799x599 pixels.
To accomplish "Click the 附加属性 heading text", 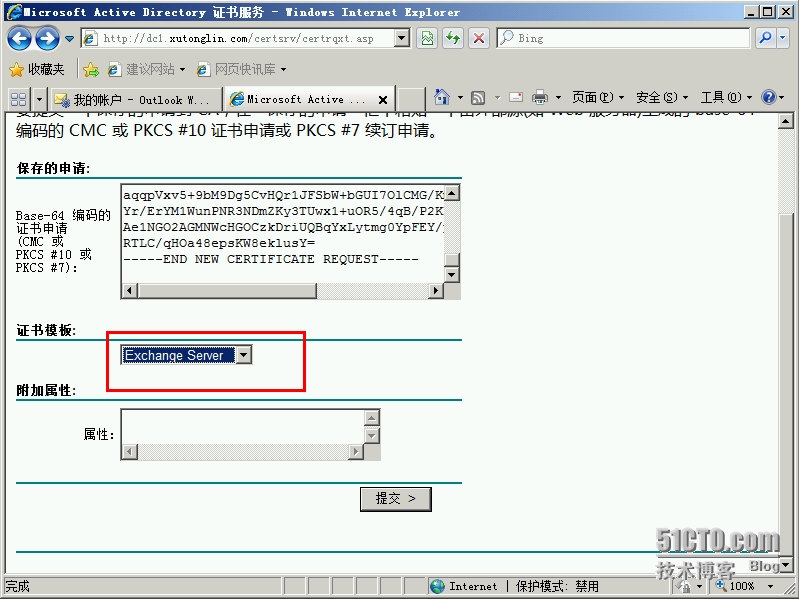I will tap(46, 391).
